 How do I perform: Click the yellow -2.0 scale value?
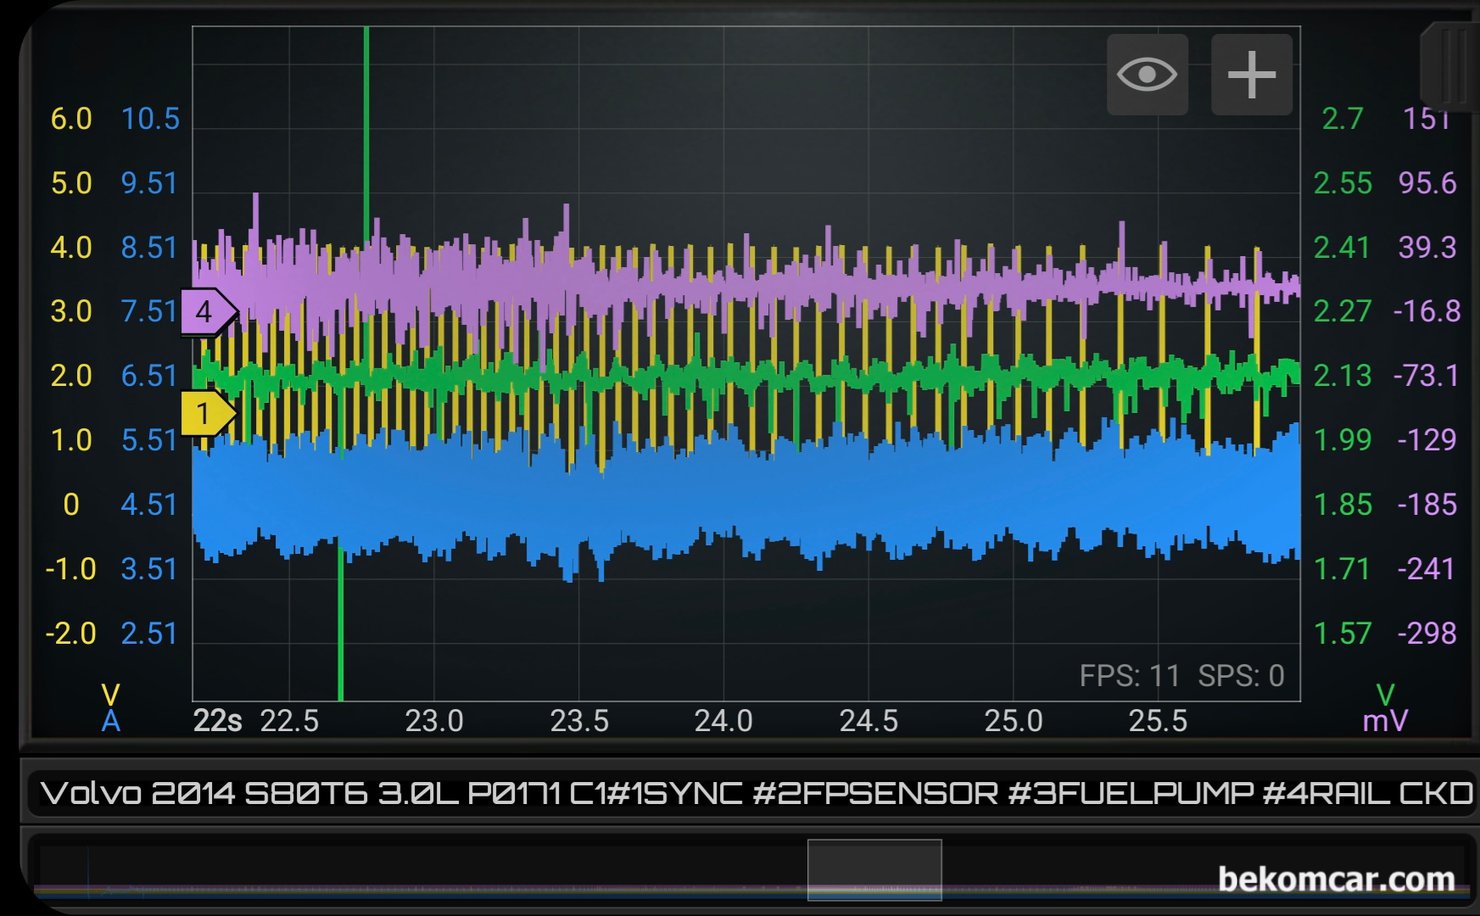click(x=71, y=634)
